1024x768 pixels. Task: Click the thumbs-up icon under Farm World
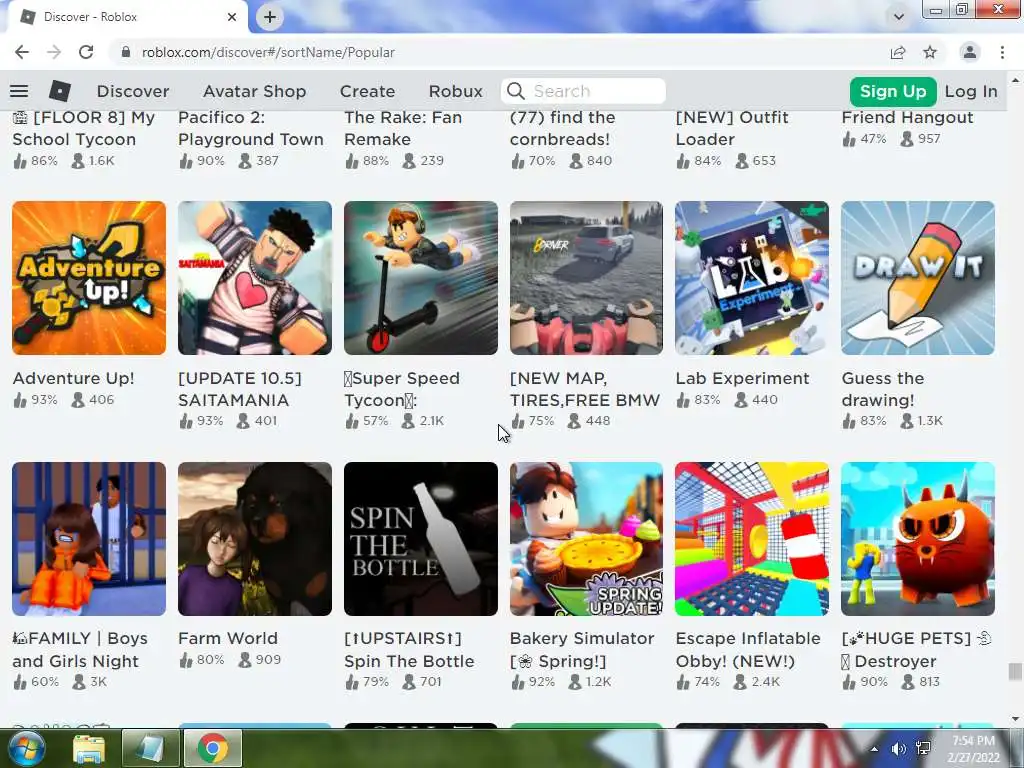187,661
